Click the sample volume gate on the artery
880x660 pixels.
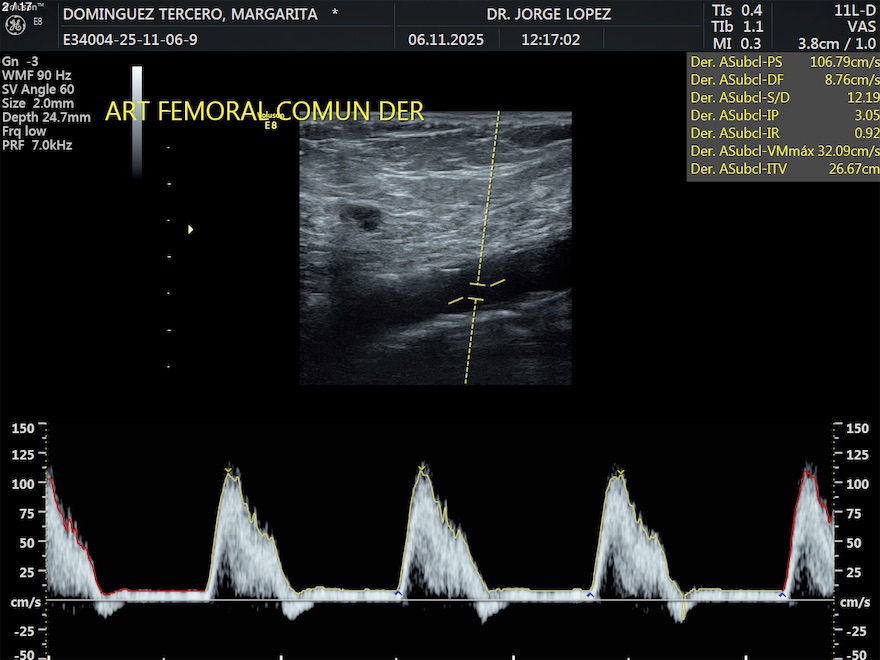[477, 291]
